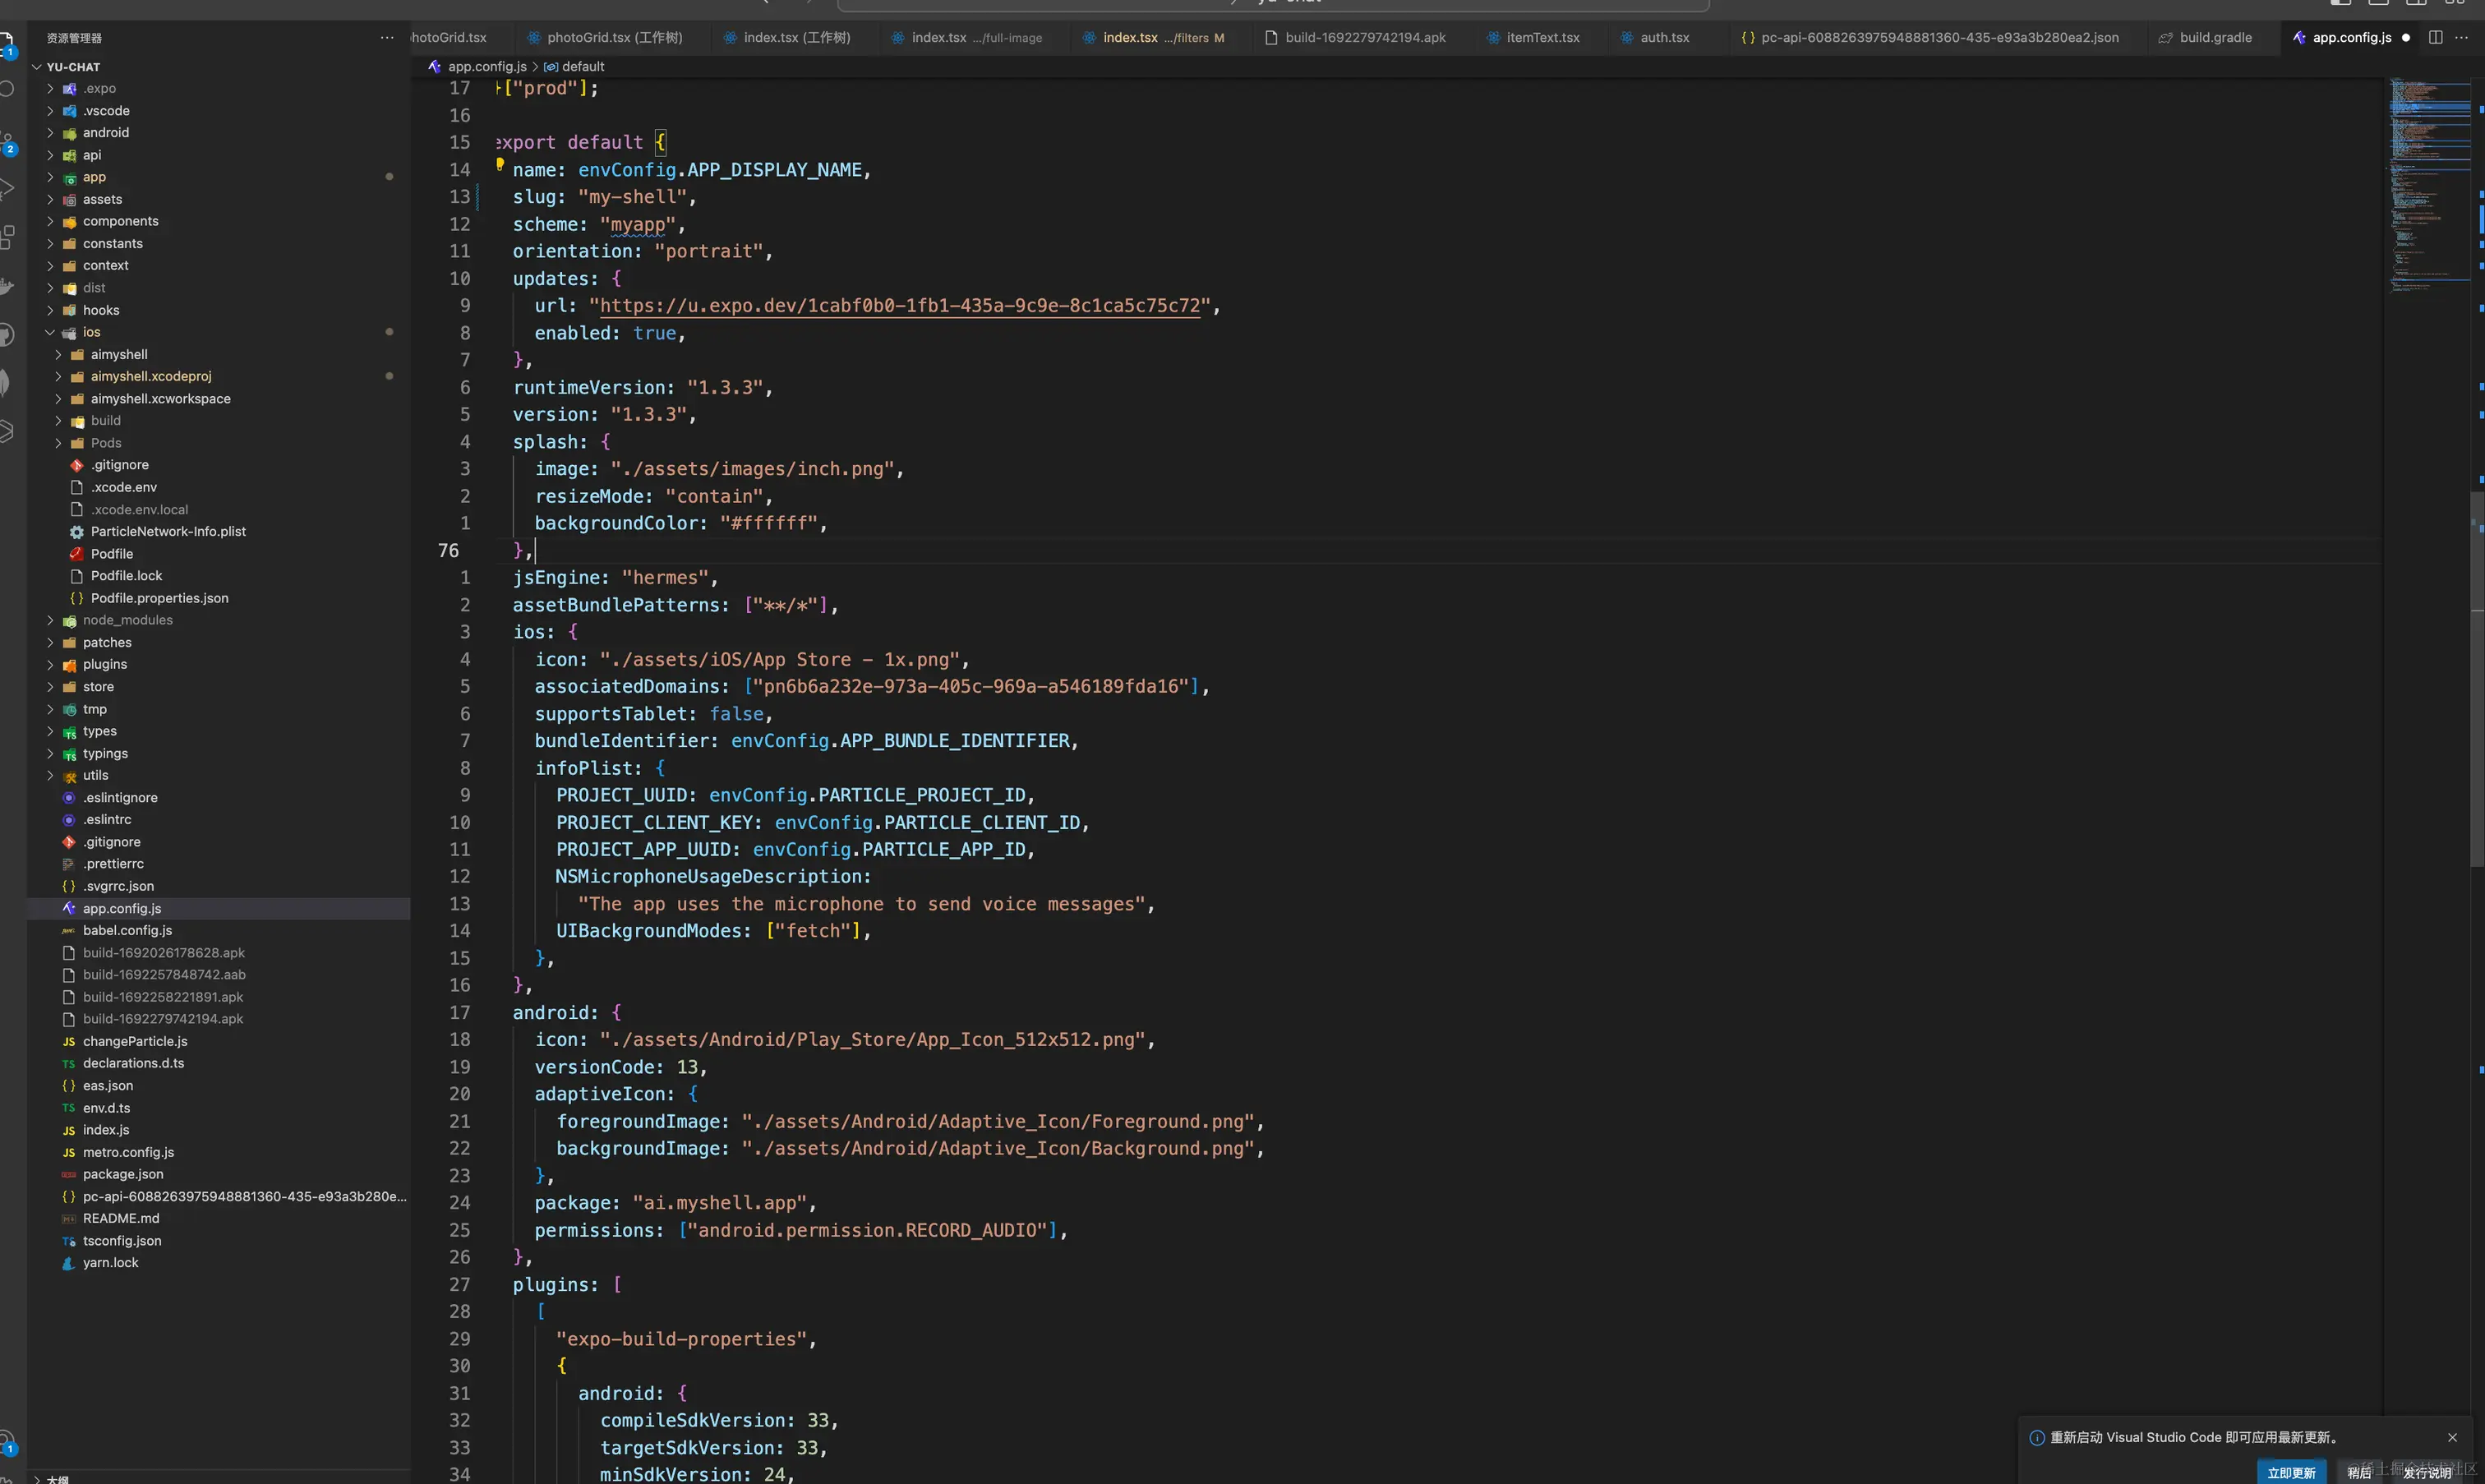Expand the components folder
The height and width of the screenshot is (1484, 2485).
click(x=50, y=222)
